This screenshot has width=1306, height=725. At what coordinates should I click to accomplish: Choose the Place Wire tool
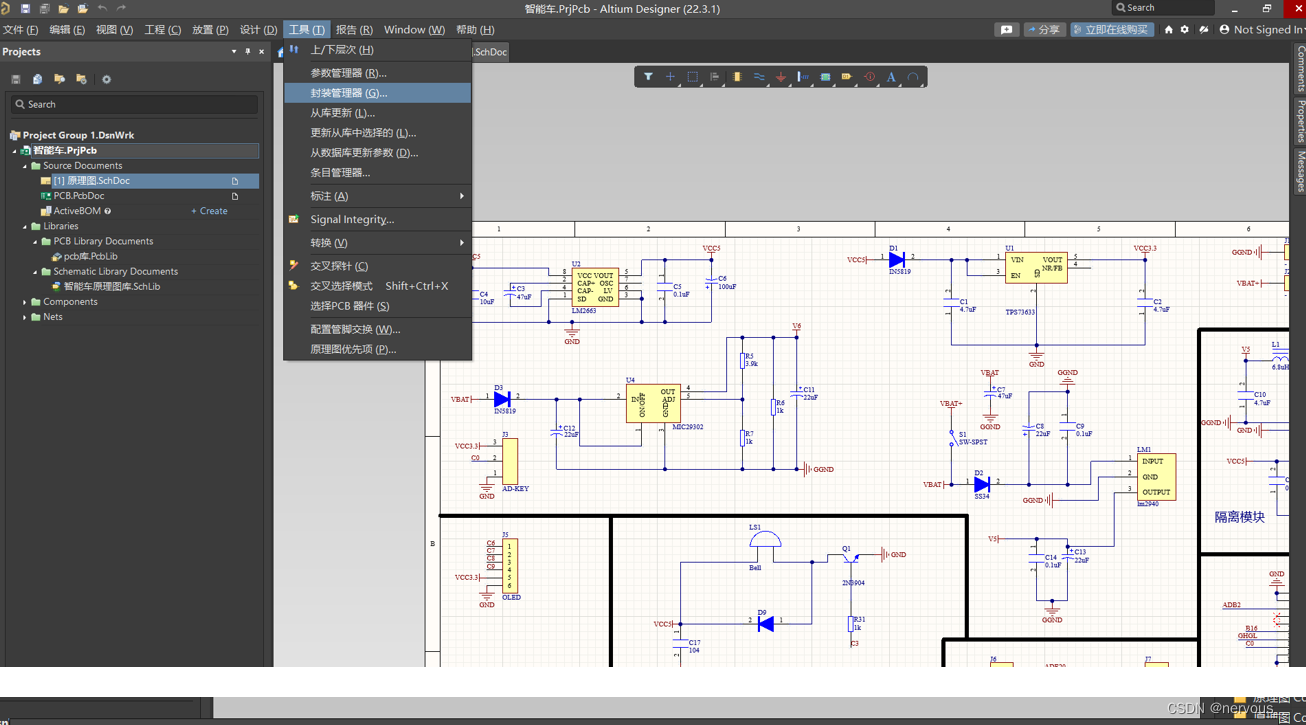tap(759, 77)
